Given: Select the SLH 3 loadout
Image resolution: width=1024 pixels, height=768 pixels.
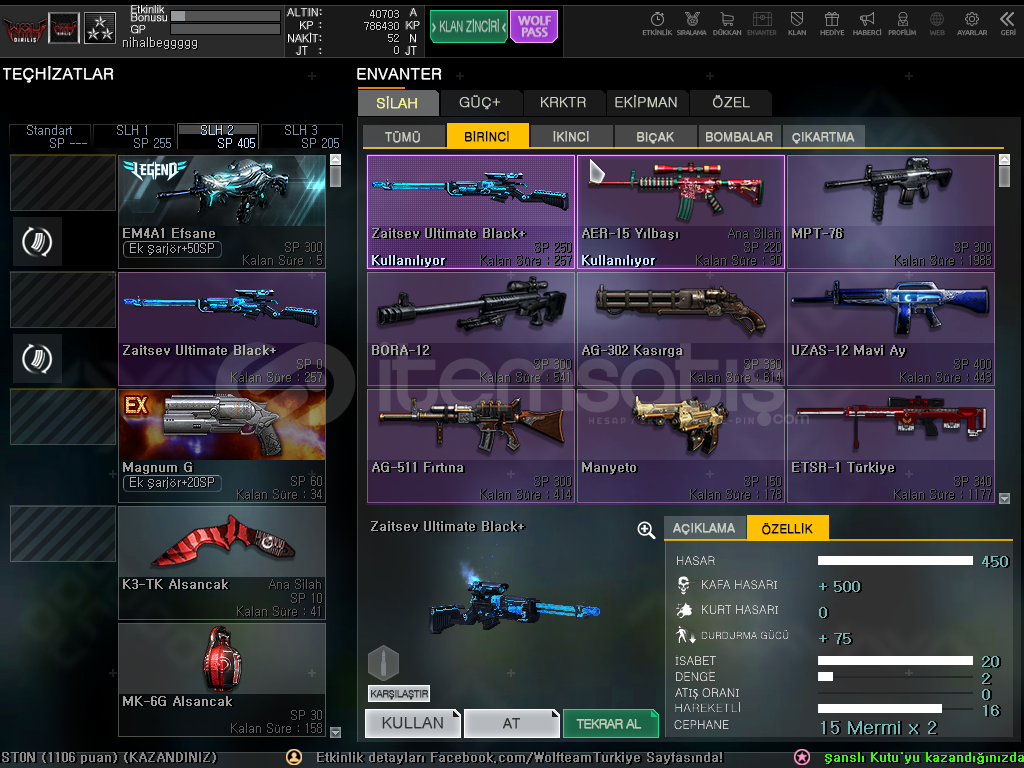Looking at the screenshot, I should click(302, 136).
